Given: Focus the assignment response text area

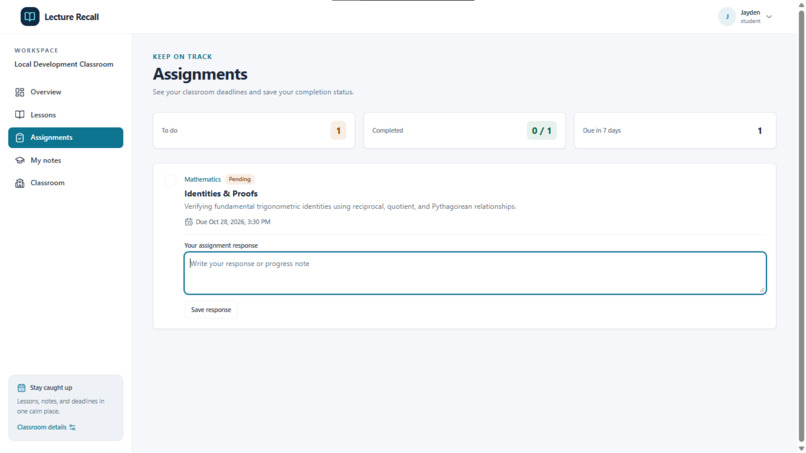Looking at the screenshot, I should coord(475,273).
